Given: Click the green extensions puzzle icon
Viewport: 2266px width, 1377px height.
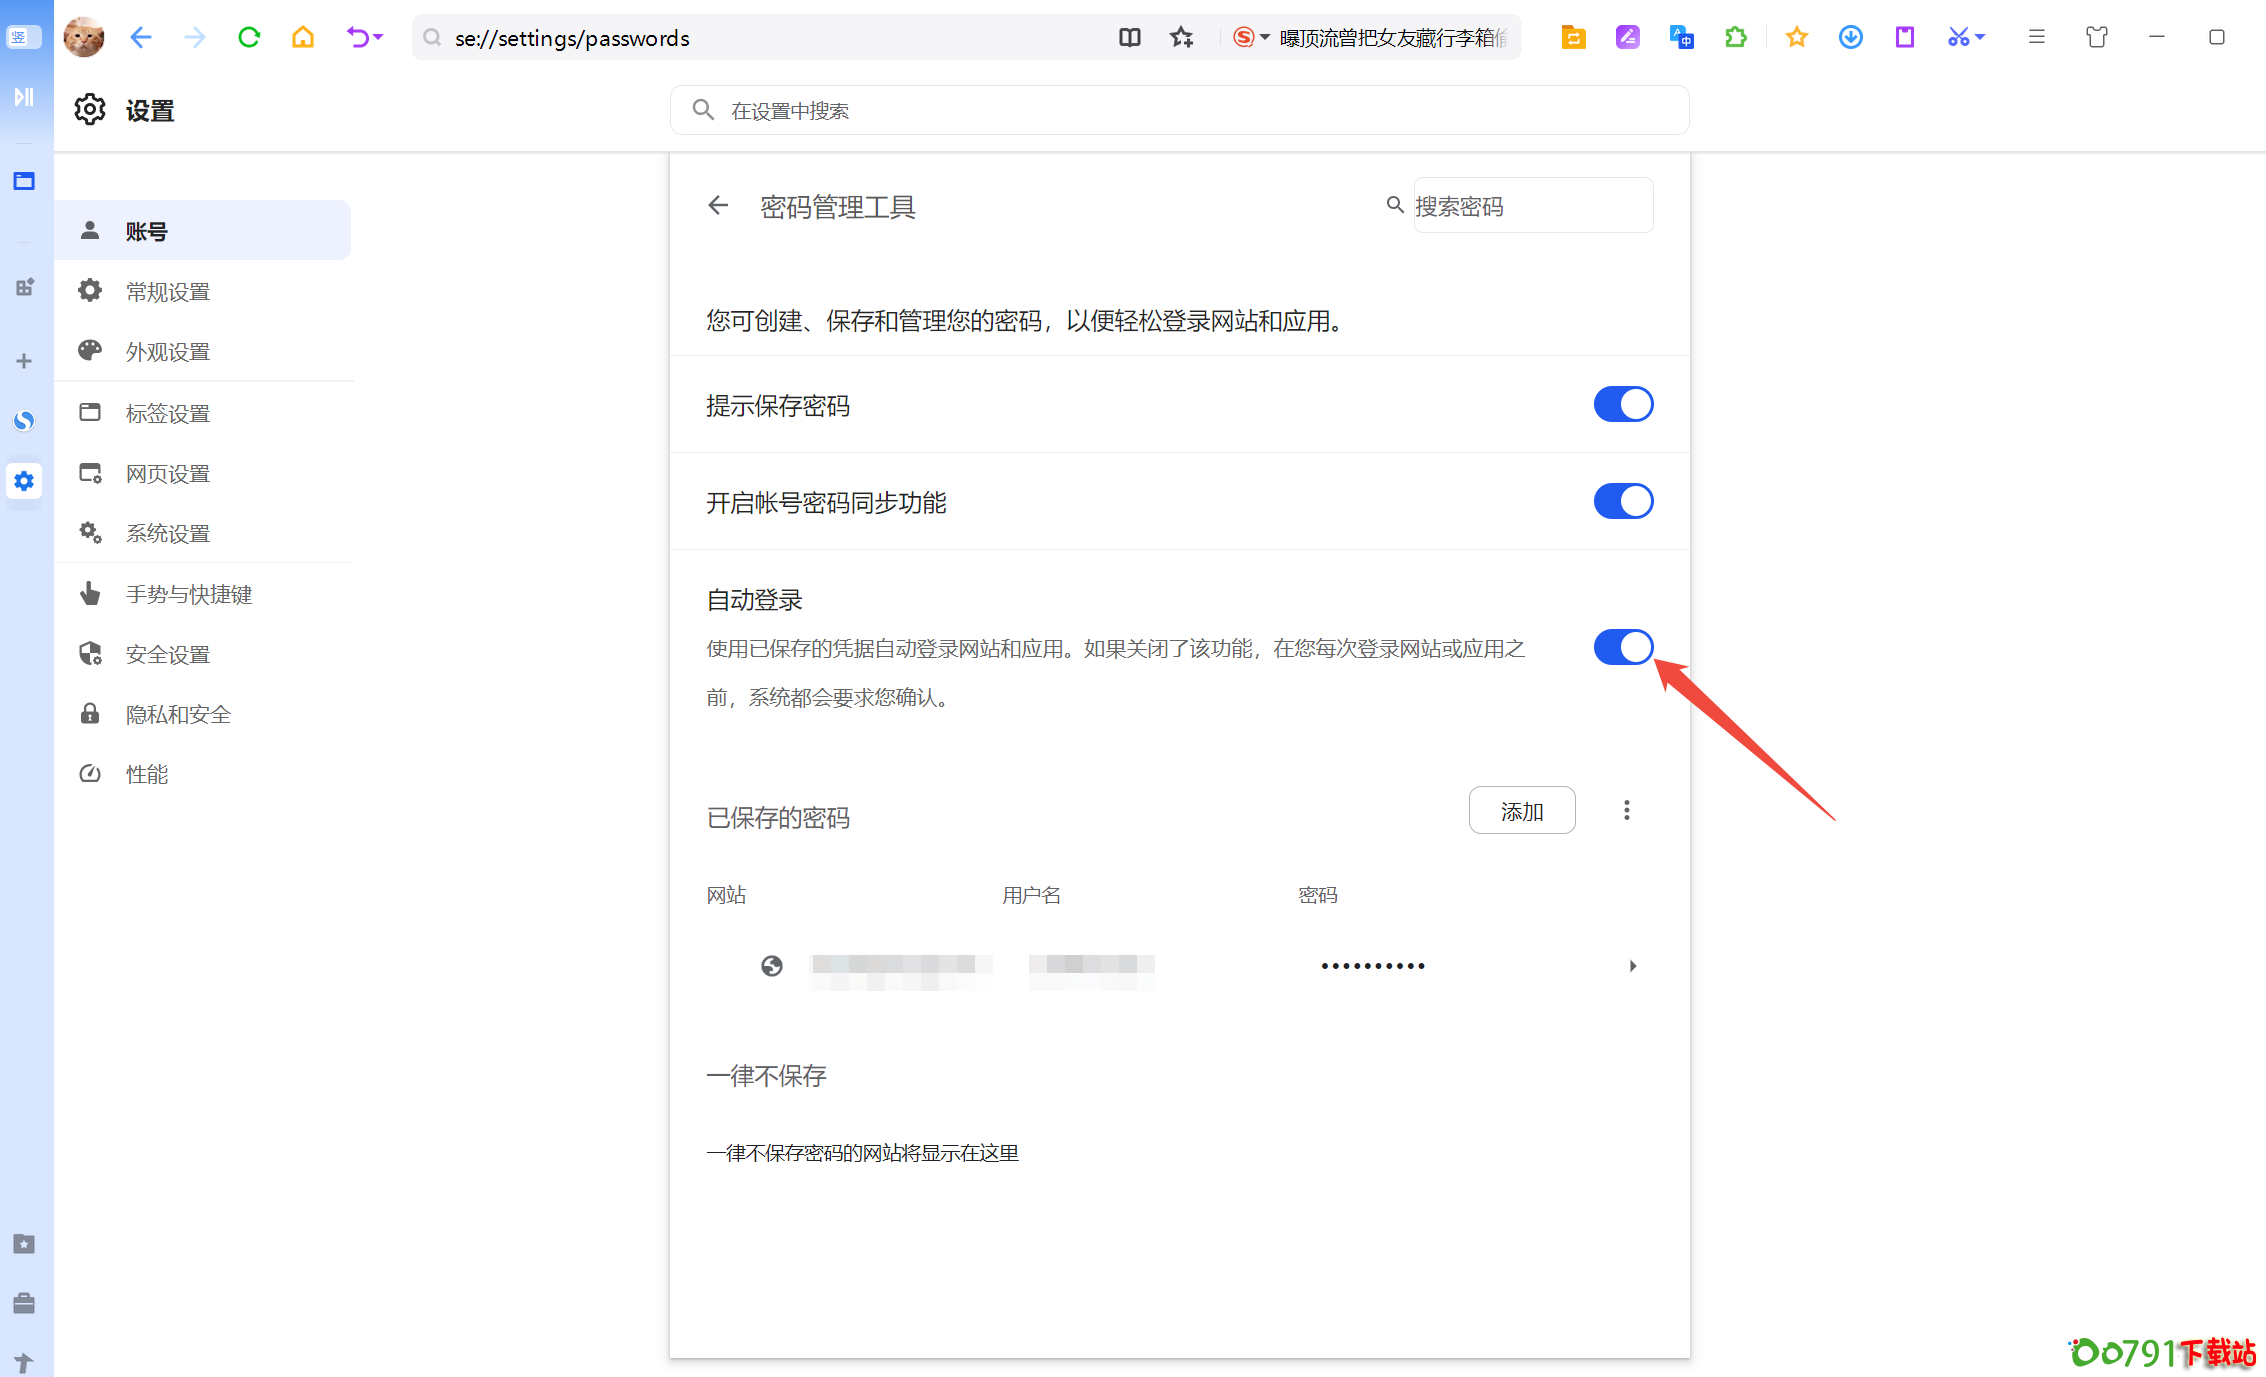Looking at the screenshot, I should click(x=1736, y=38).
